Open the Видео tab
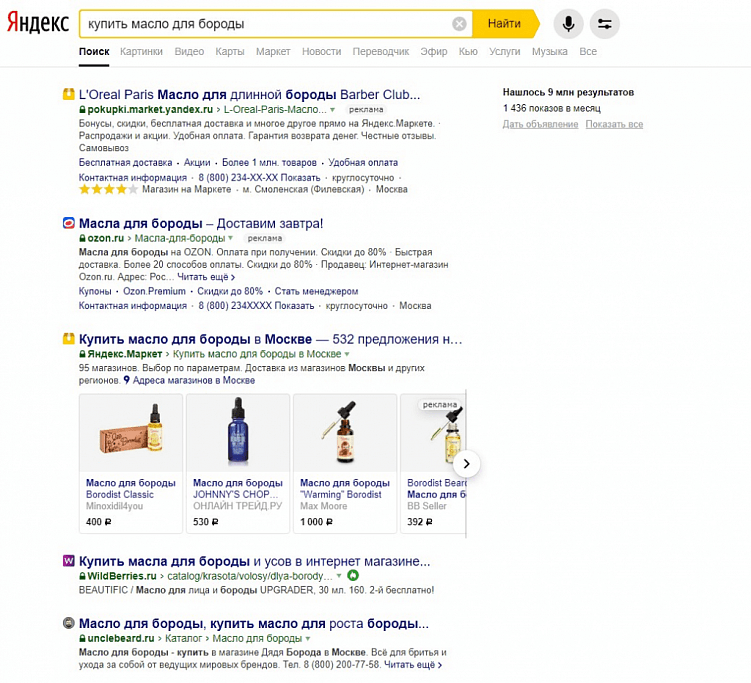Image resolution: width=751 pixels, height=683 pixels. click(189, 51)
